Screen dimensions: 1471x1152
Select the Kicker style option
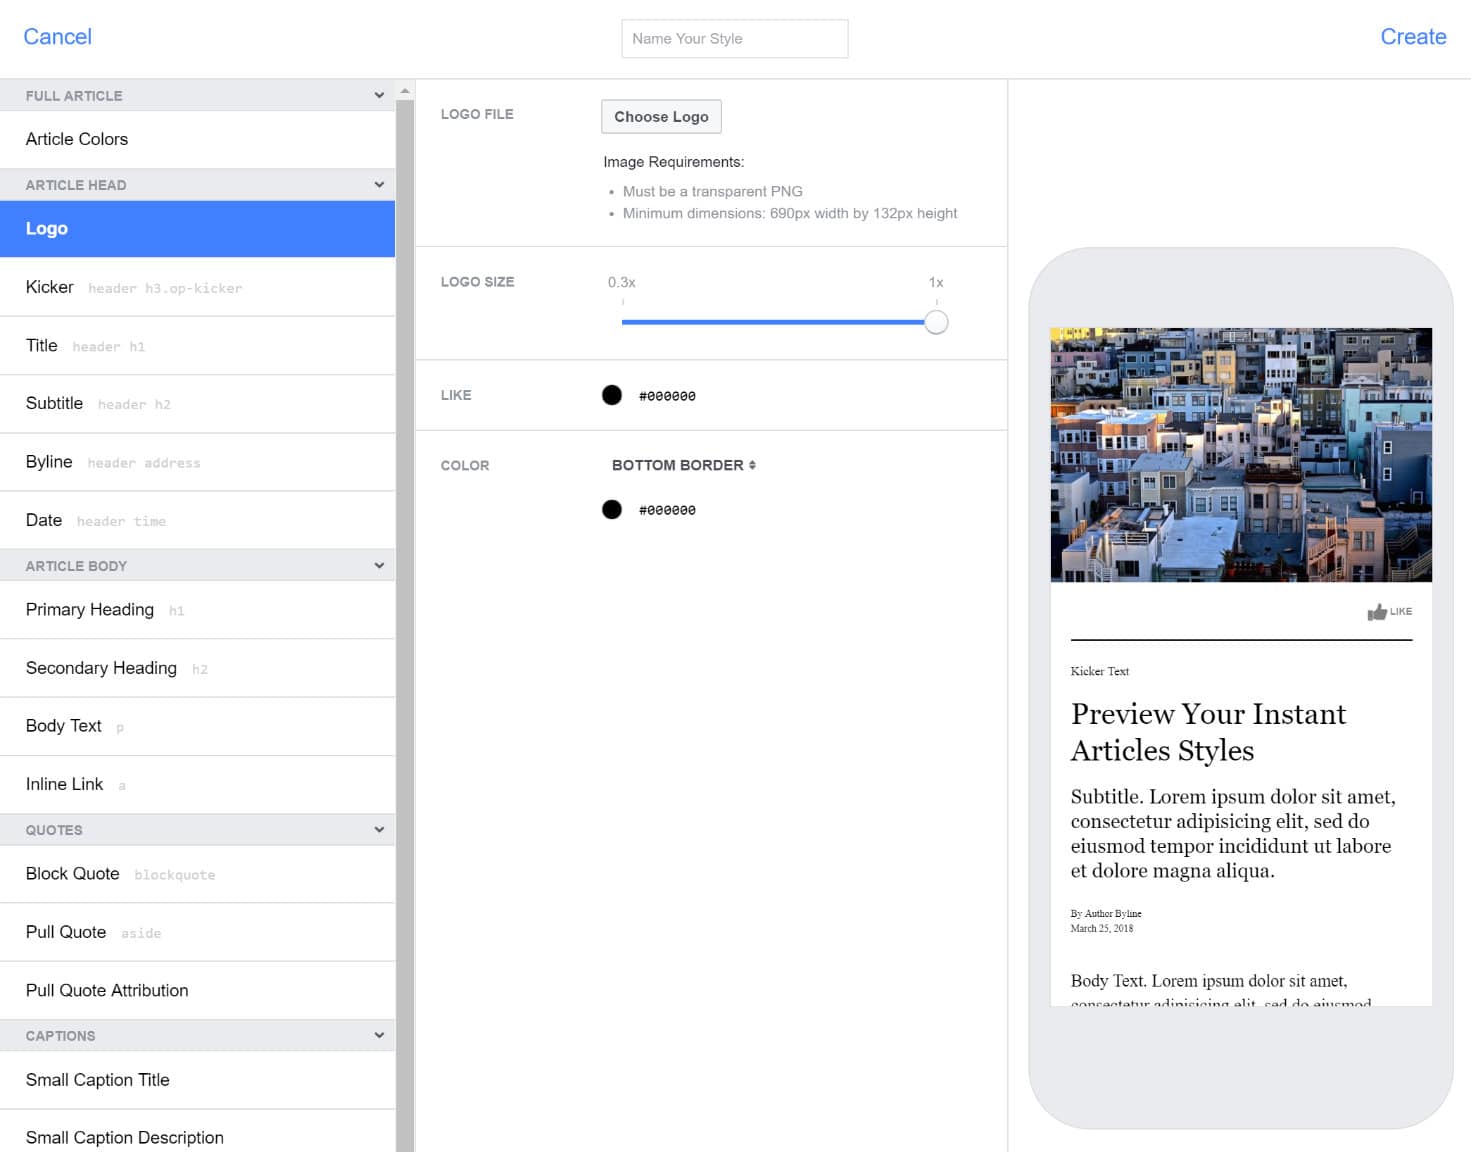49,287
